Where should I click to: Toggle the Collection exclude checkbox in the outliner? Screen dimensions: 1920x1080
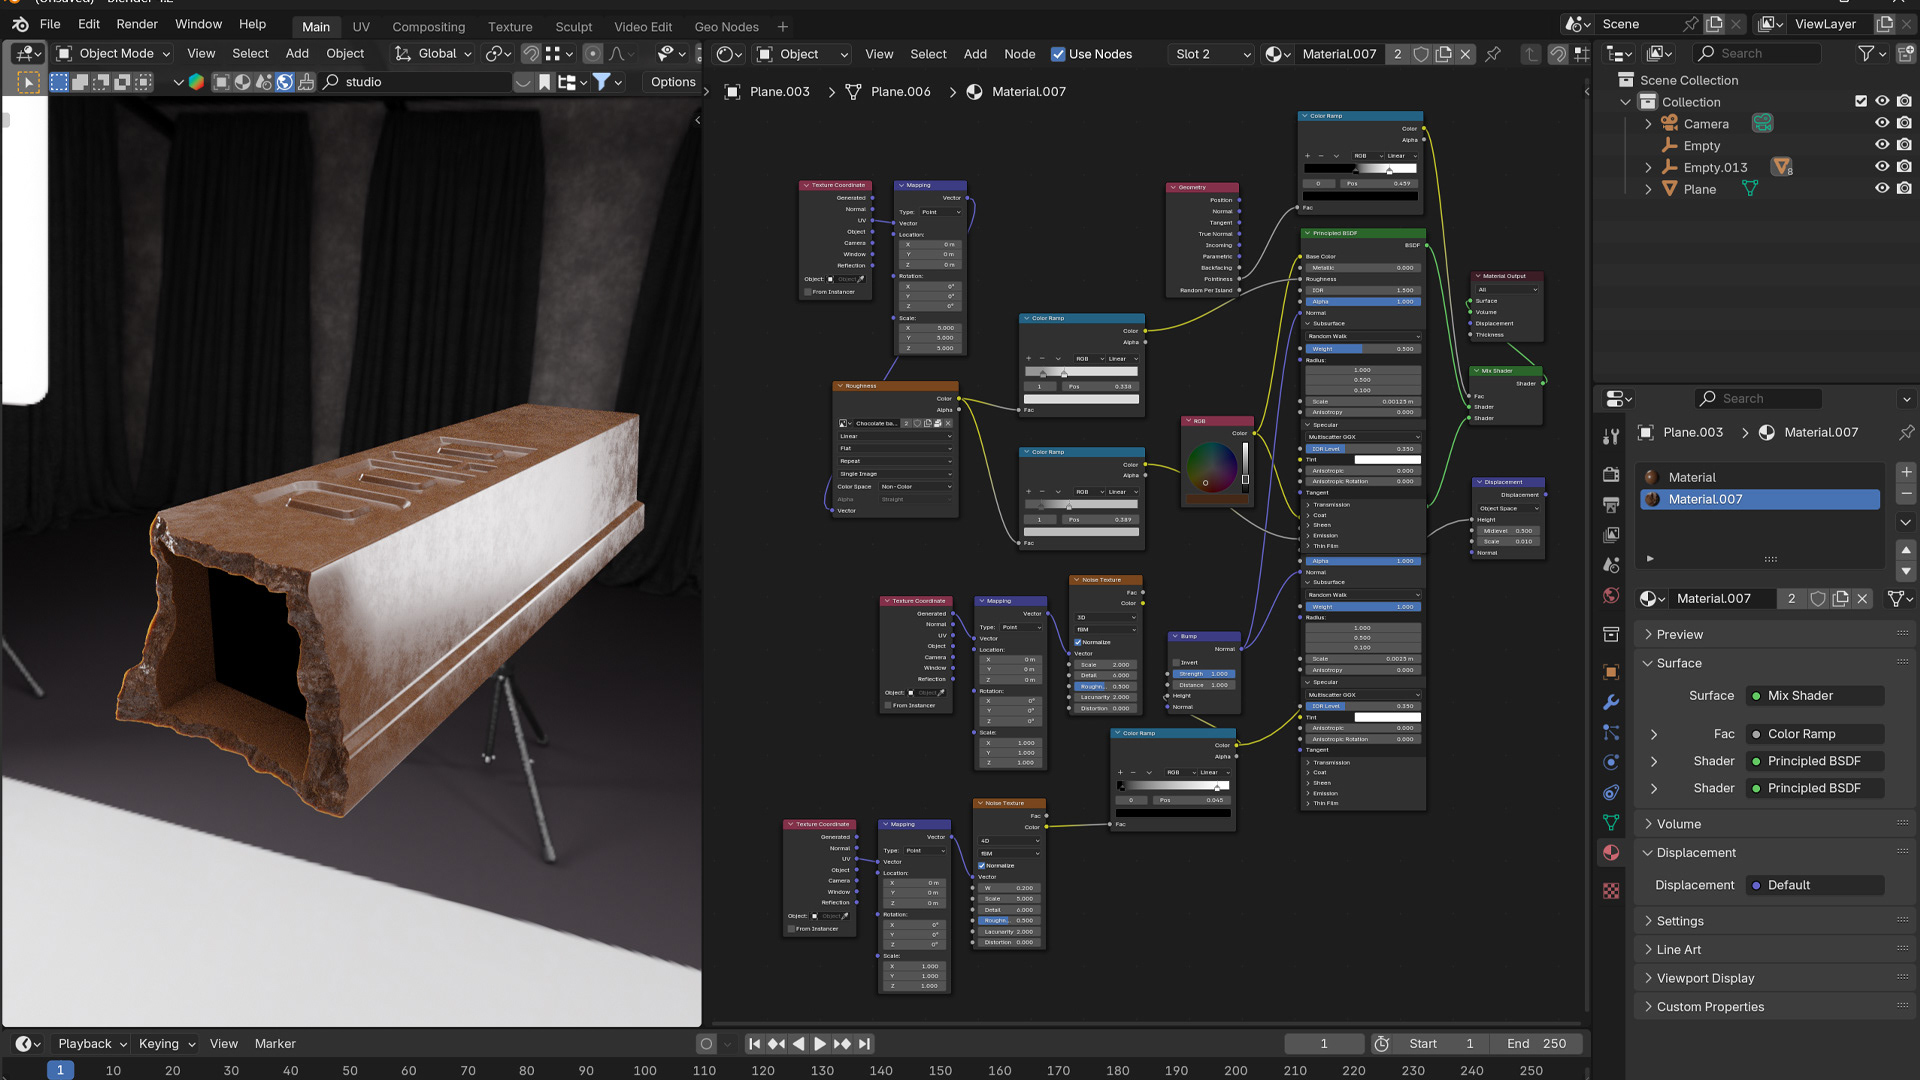[1860, 101]
